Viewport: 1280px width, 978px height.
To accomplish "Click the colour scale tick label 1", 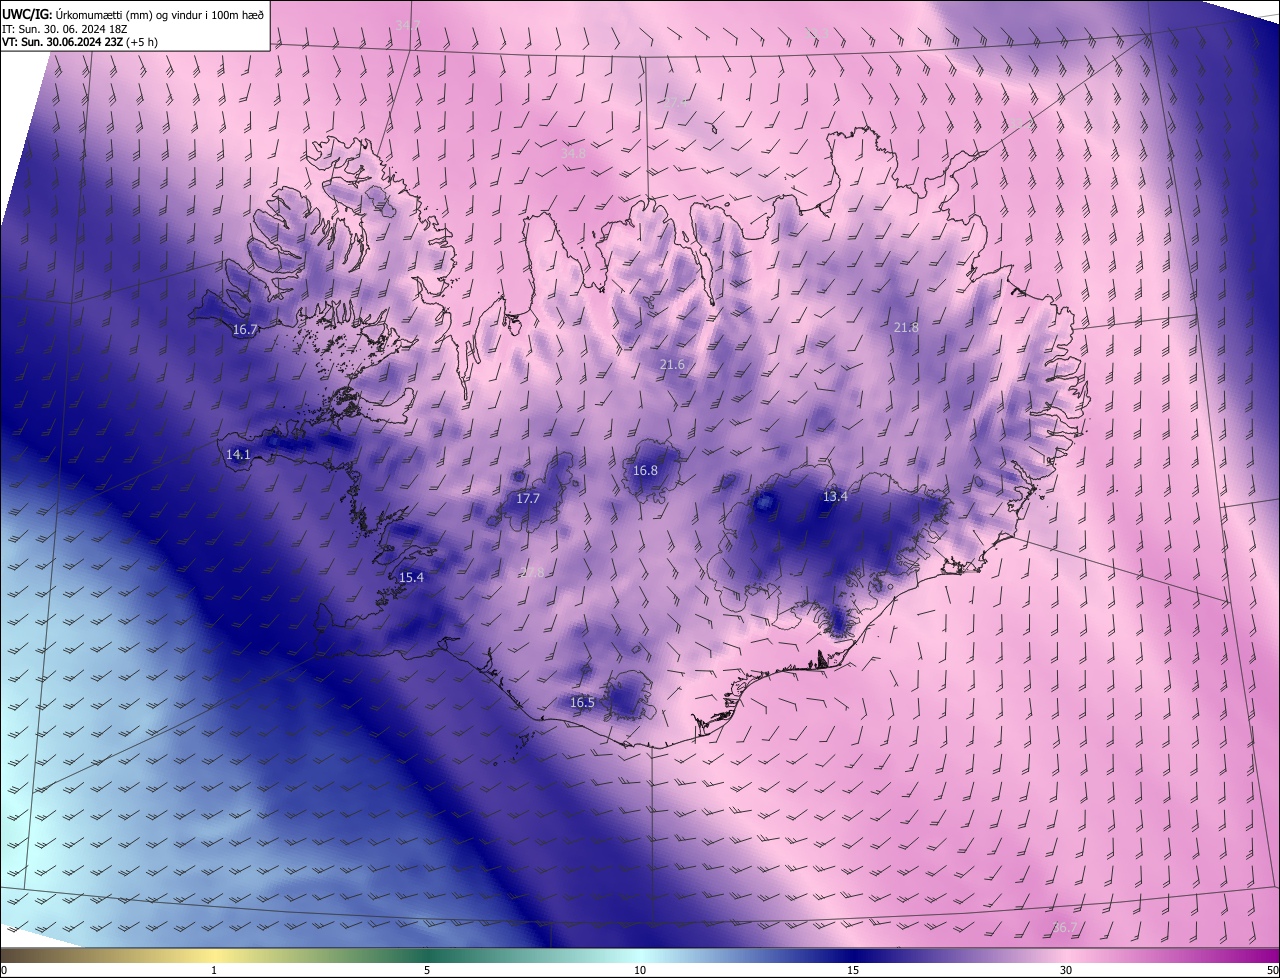I will pos(214,970).
